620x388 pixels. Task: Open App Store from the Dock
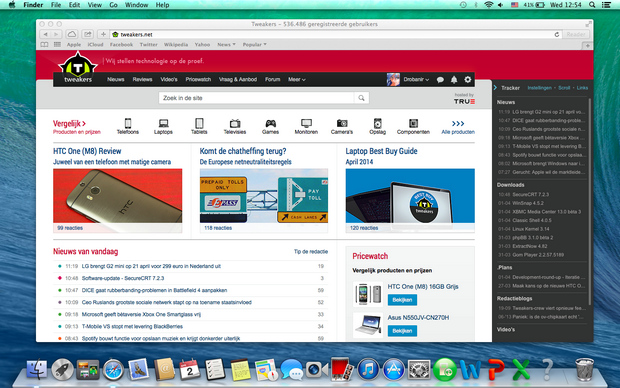point(393,369)
